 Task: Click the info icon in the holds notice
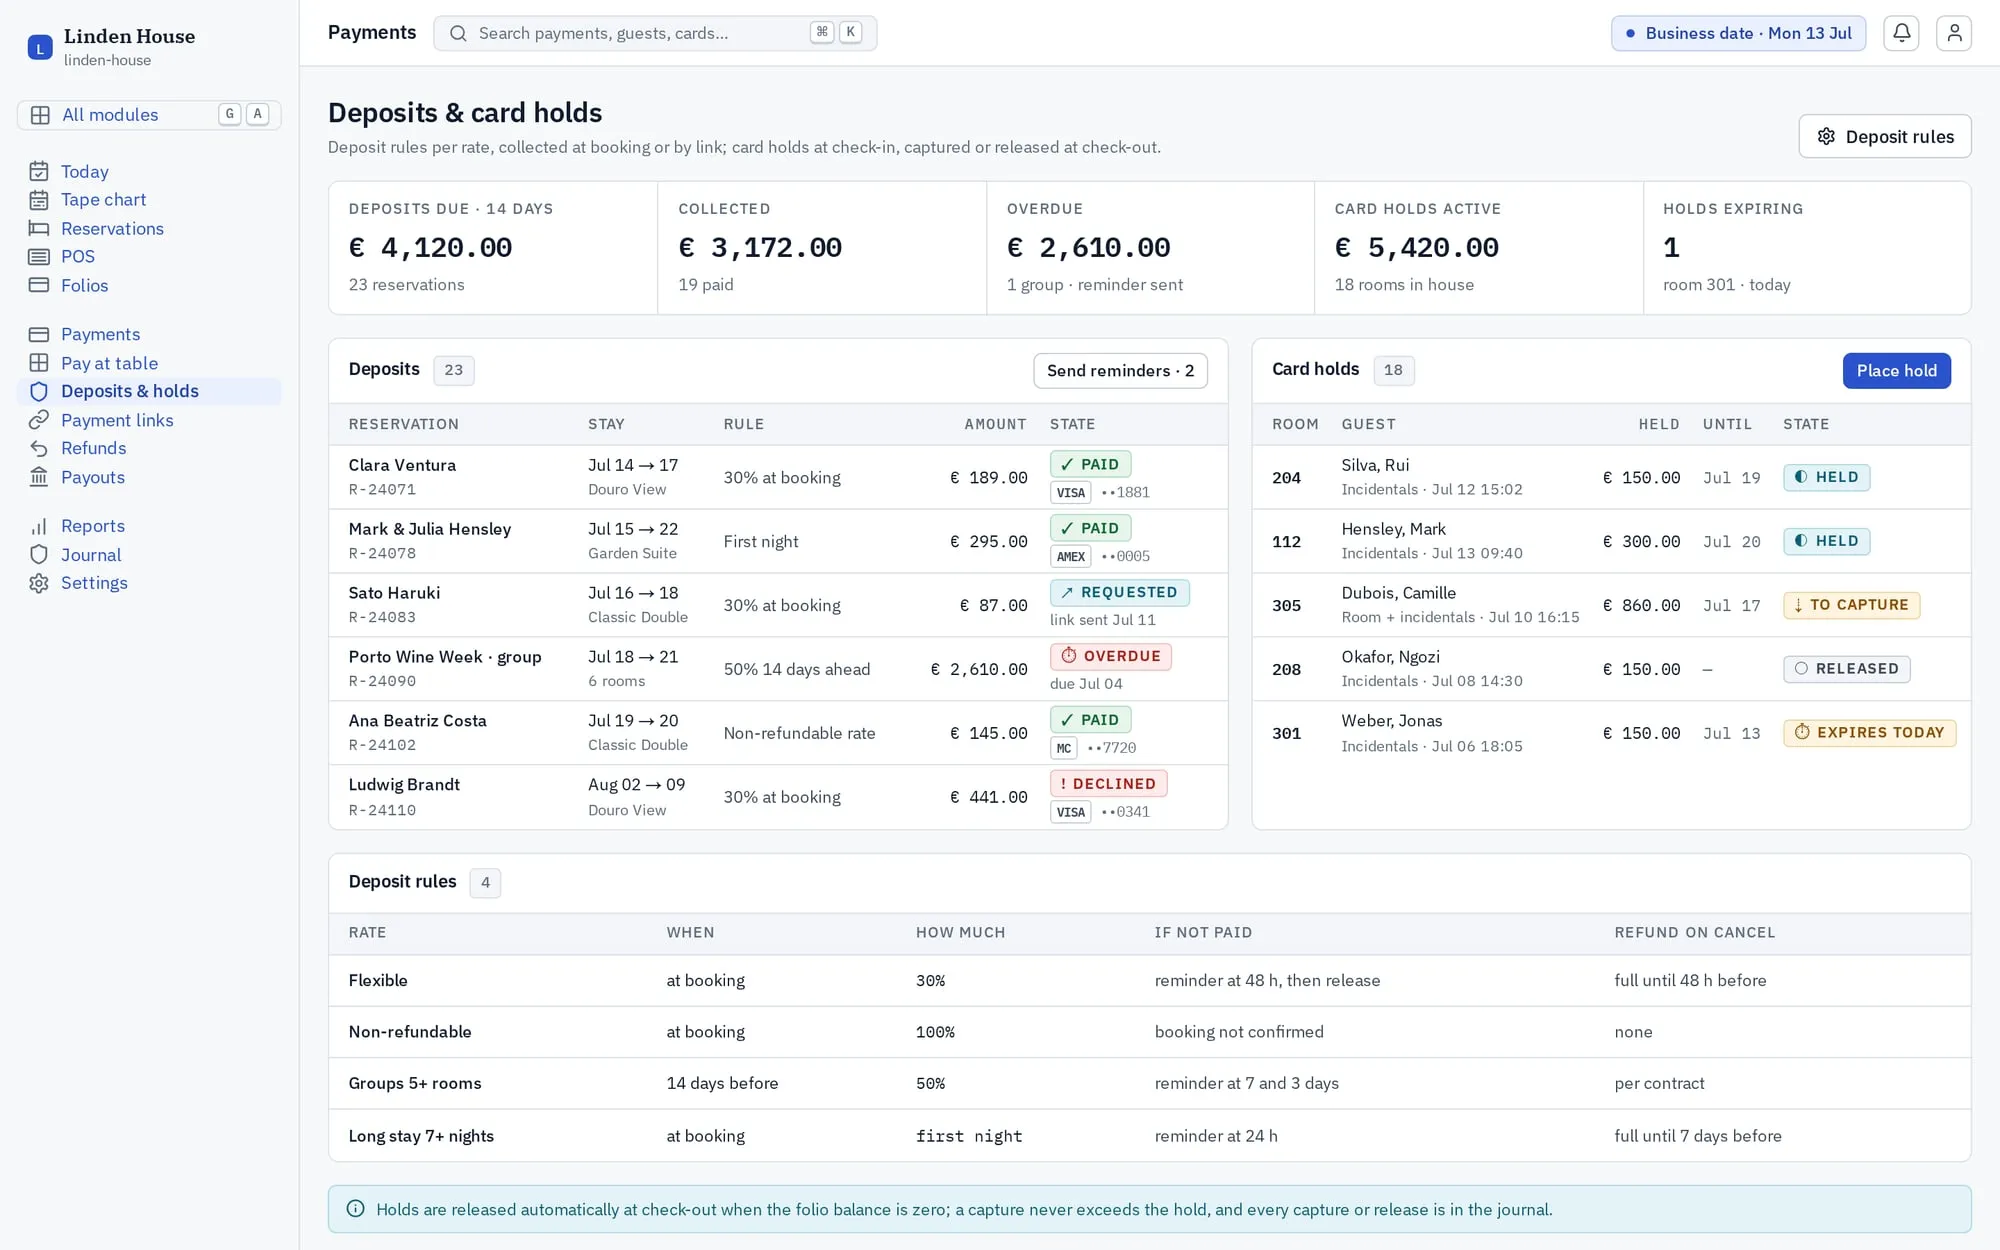pyautogui.click(x=355, y=1209)
